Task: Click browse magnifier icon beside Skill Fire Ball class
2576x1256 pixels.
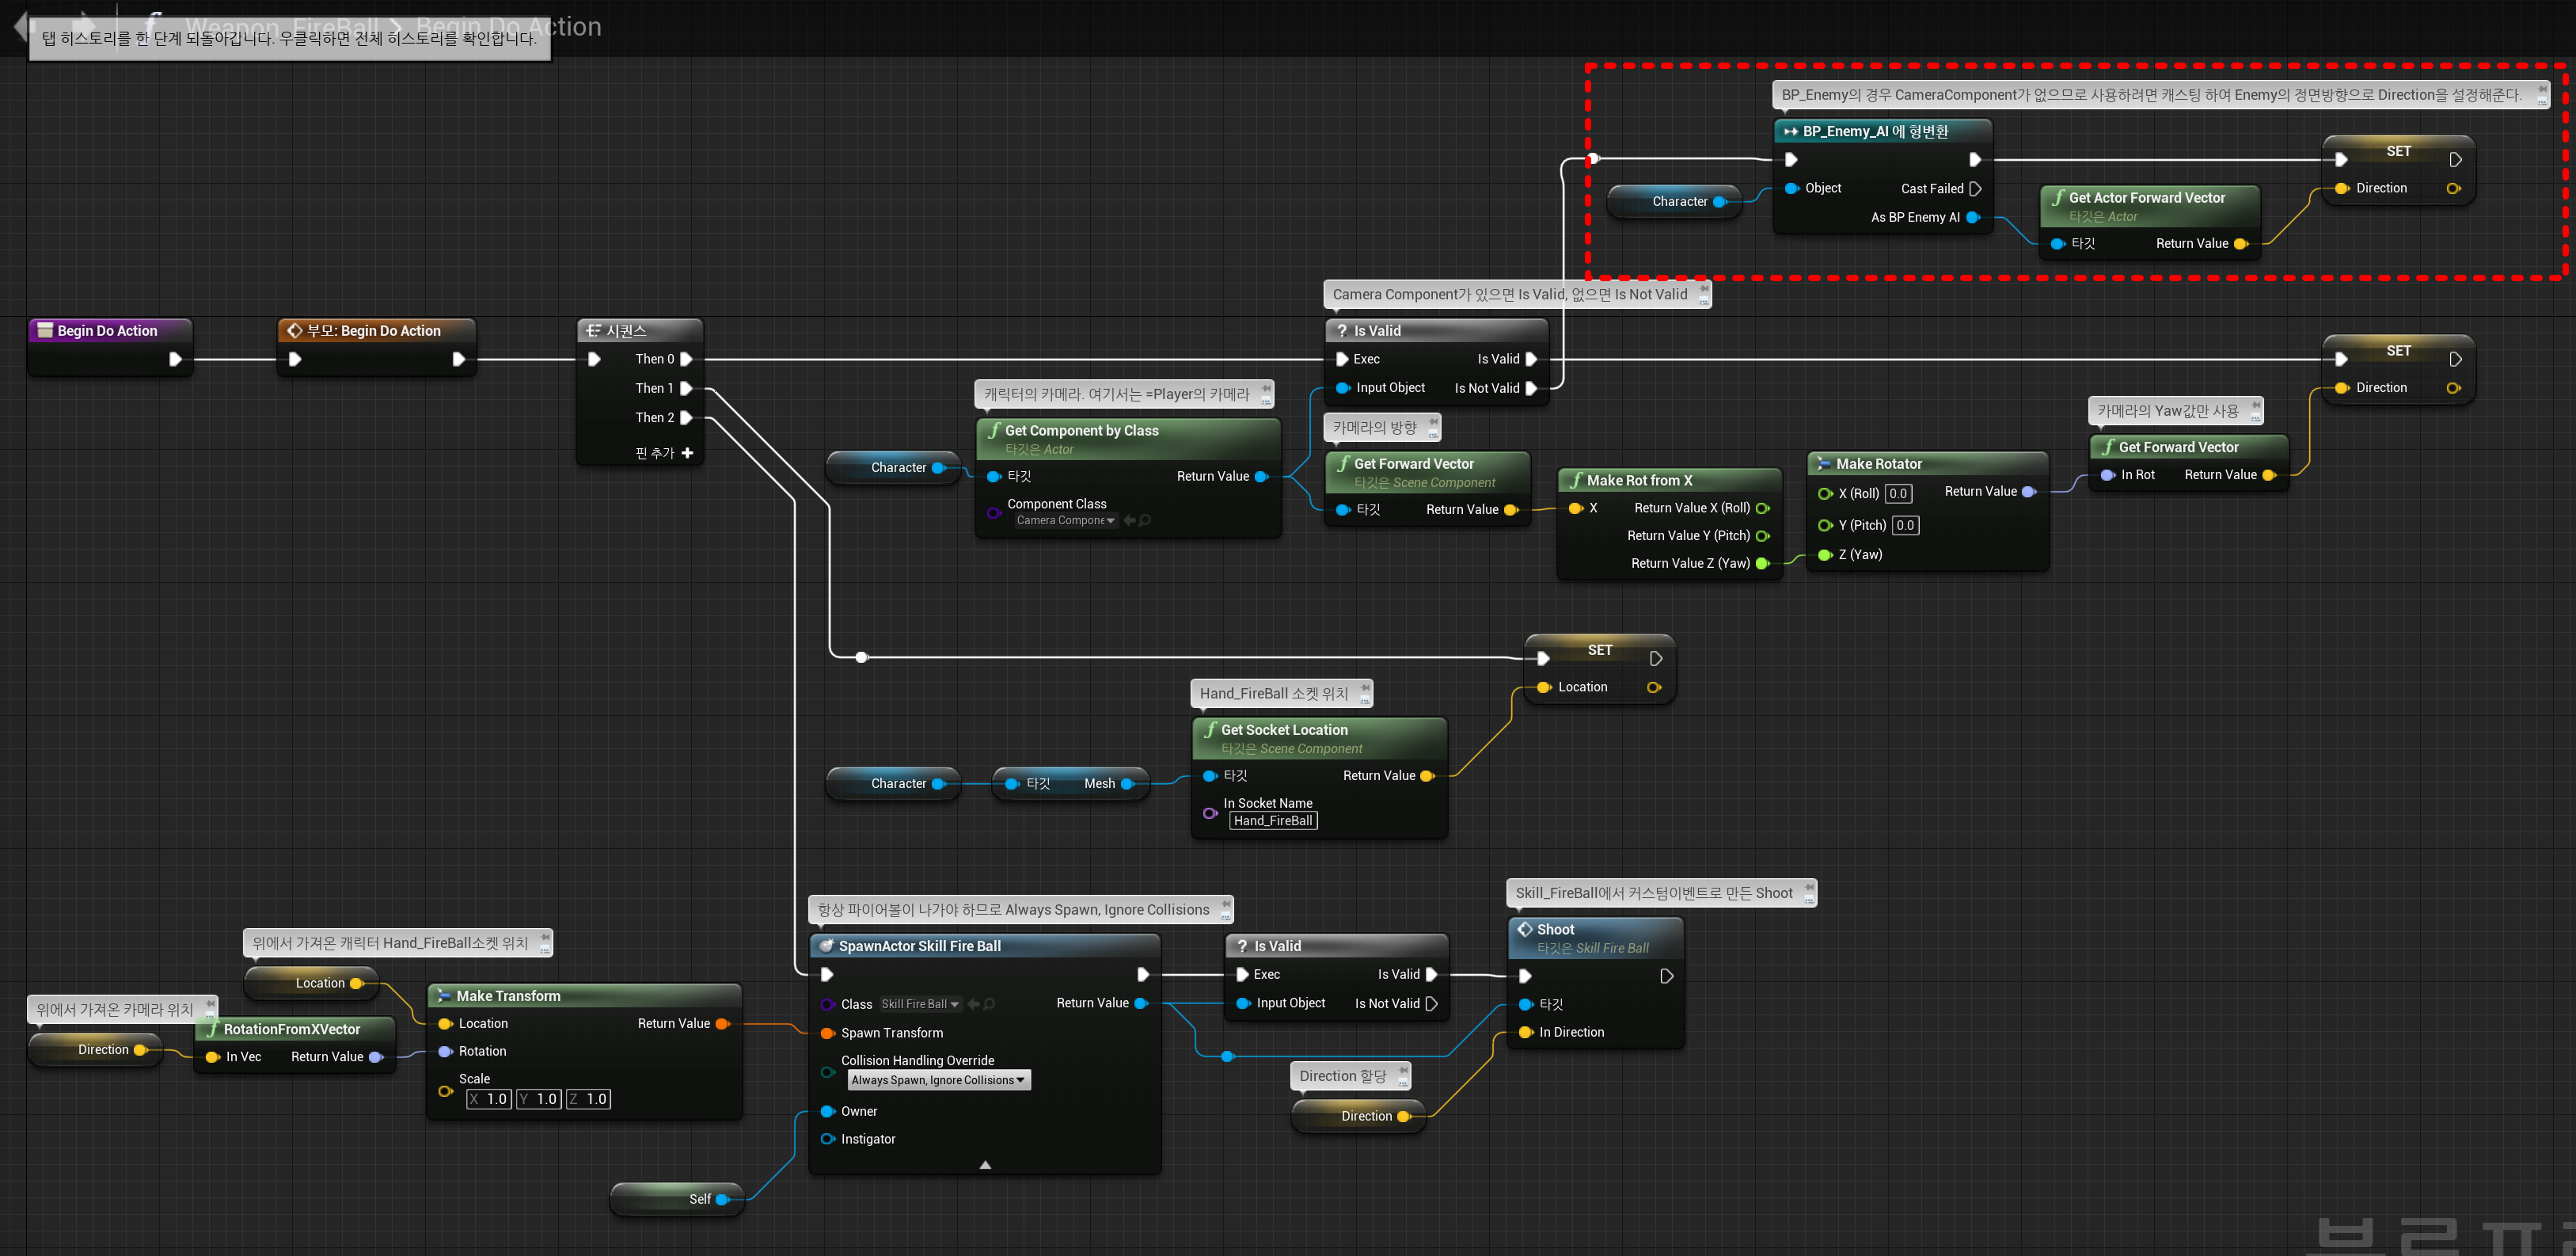Action: pyautogui.click(x=989, y=1004)
